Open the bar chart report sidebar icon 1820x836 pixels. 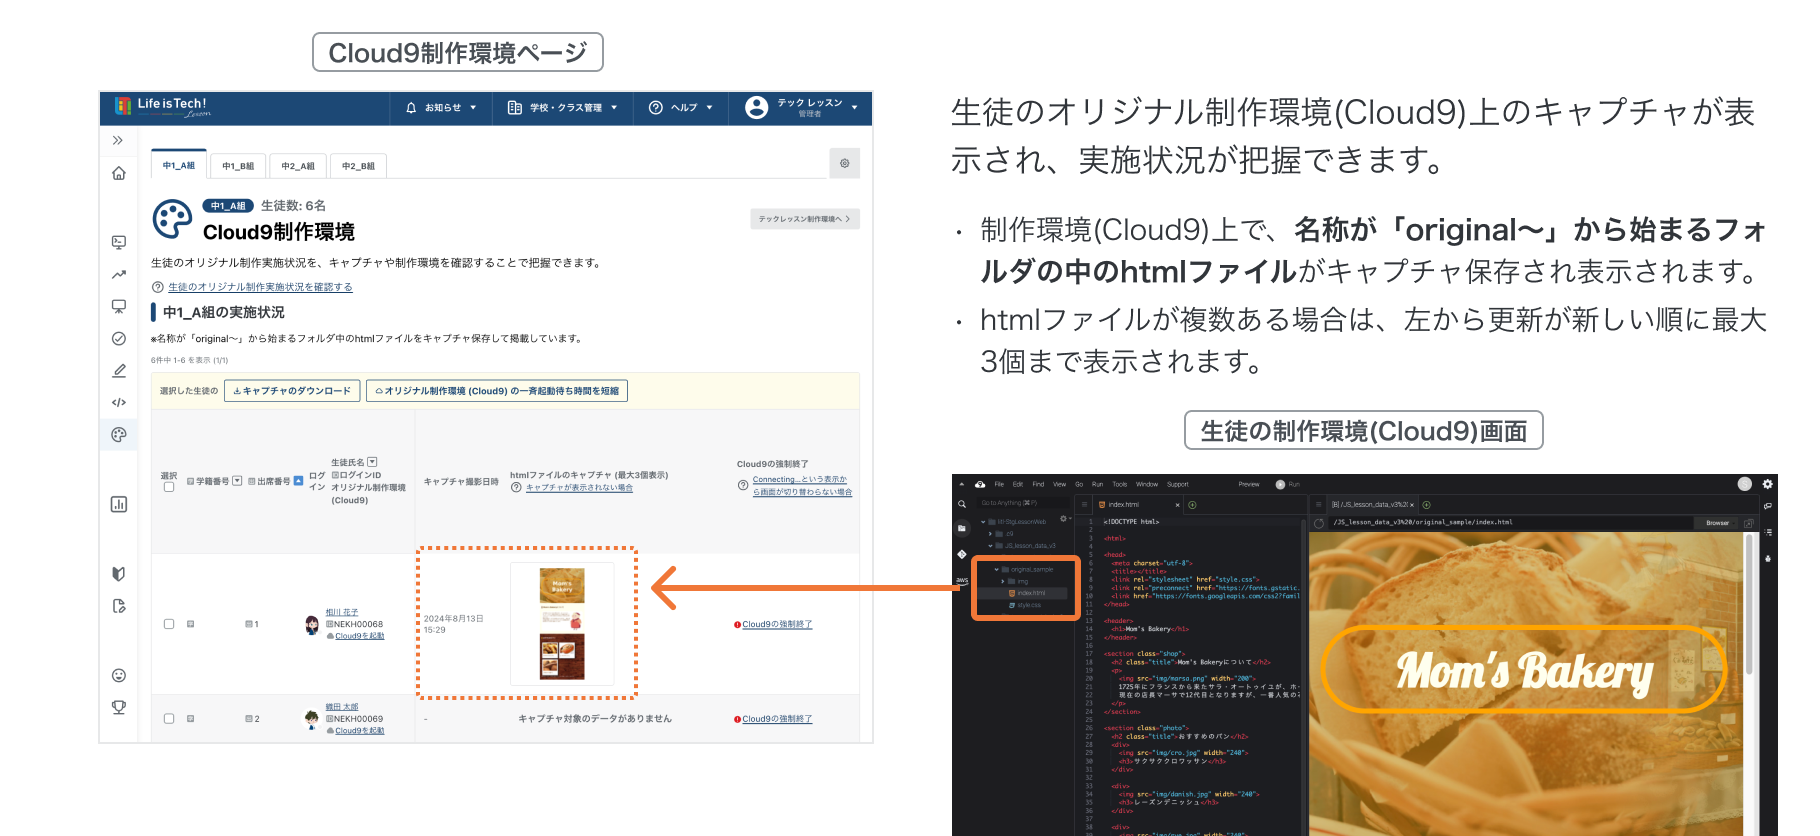click(x=119, y=504)
